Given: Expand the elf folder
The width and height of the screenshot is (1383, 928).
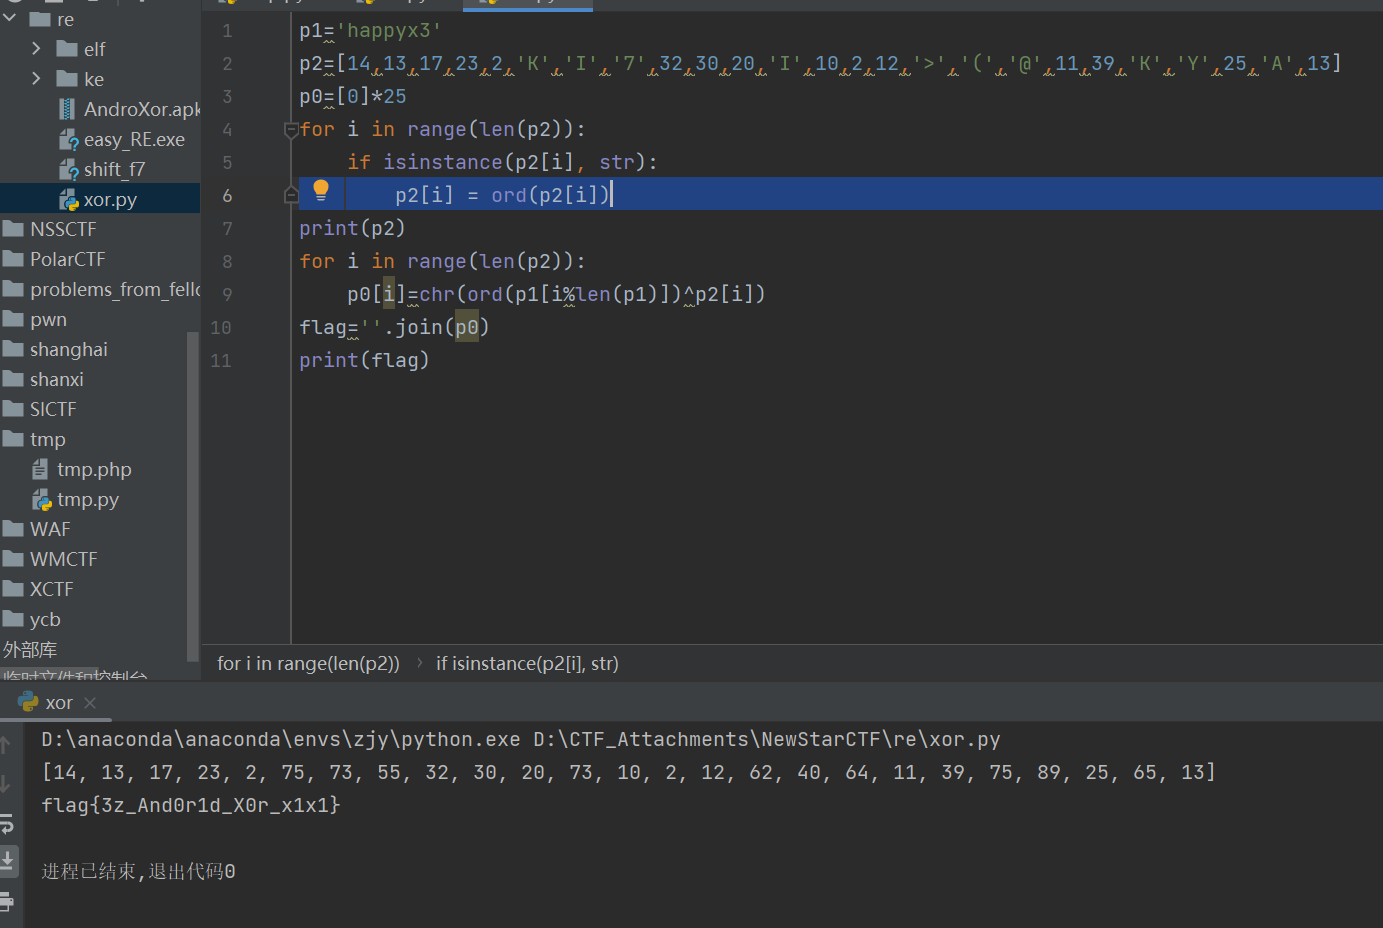Looking at the screenshot, I should click(37, 49).
